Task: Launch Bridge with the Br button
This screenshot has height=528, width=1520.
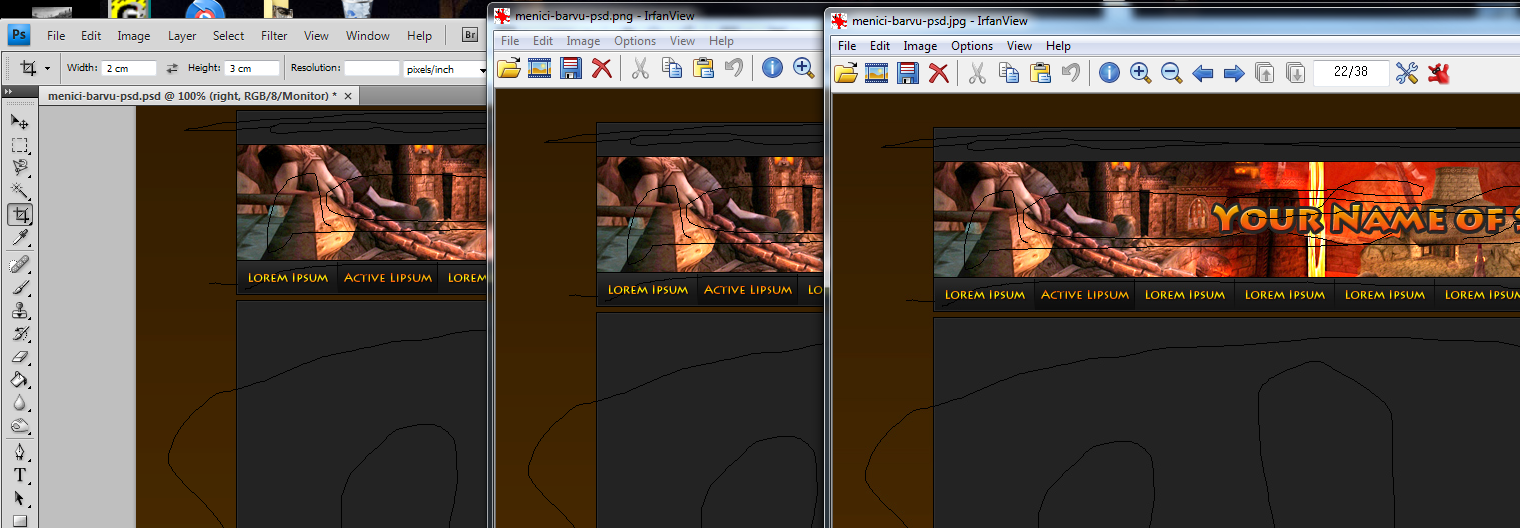Action: point(470,35)
